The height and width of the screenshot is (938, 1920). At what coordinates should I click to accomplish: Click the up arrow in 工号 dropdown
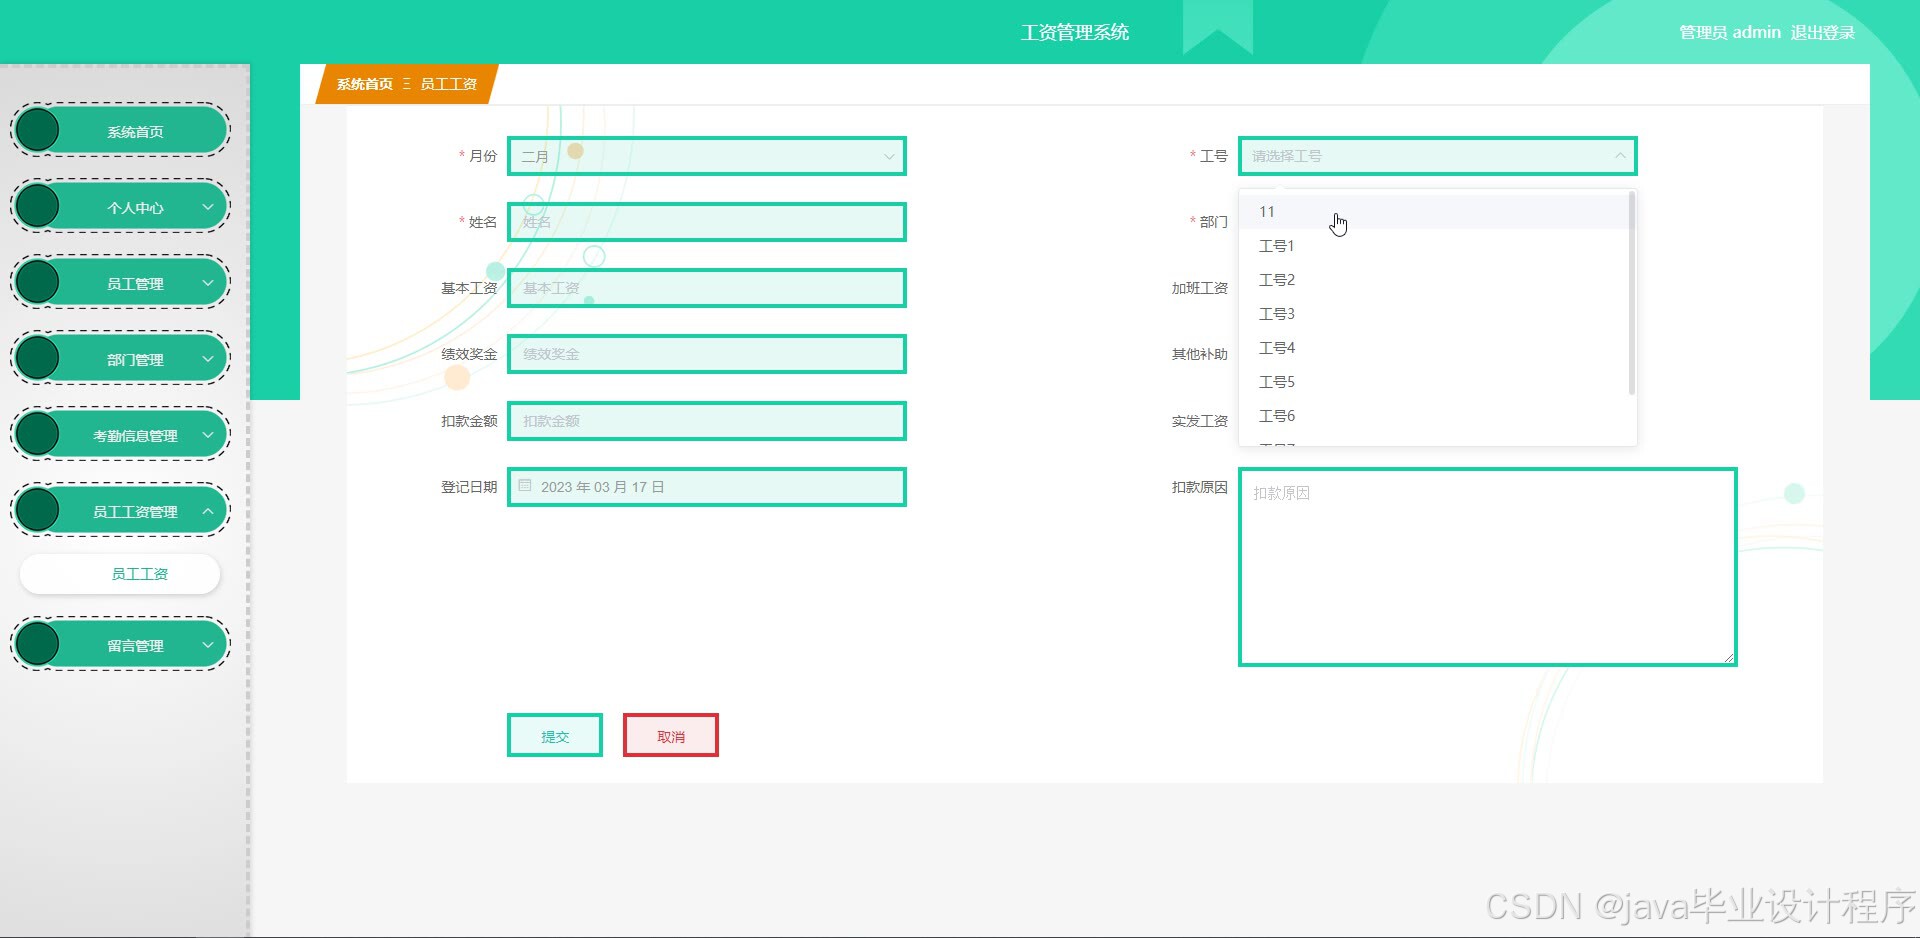click(x=1620, y=156)
